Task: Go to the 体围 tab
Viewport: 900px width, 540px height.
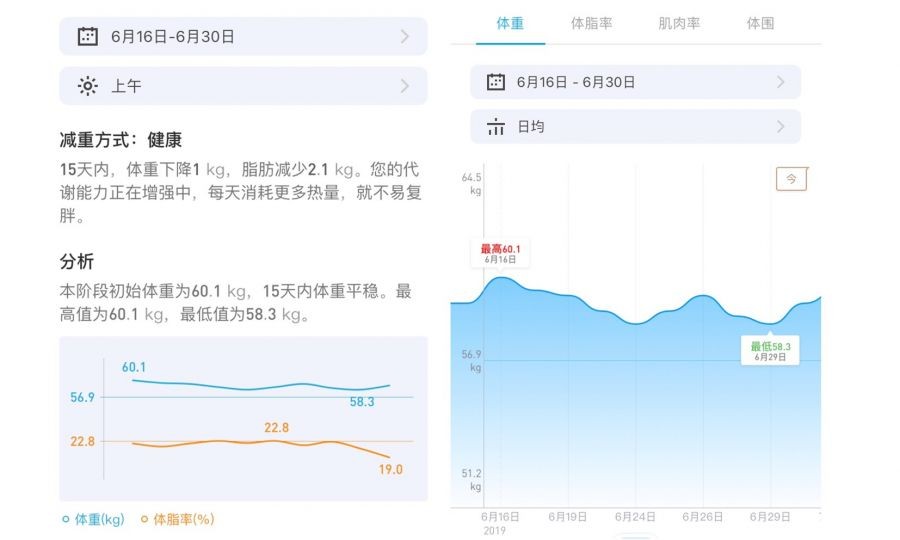Action: click(760, 23)
